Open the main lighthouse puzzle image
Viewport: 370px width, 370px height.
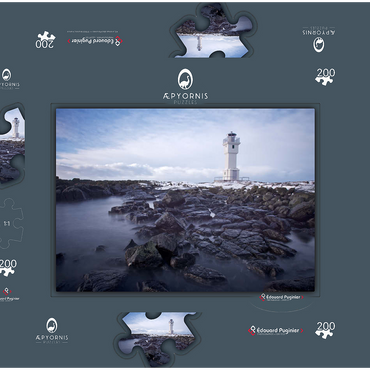point(185,200)
